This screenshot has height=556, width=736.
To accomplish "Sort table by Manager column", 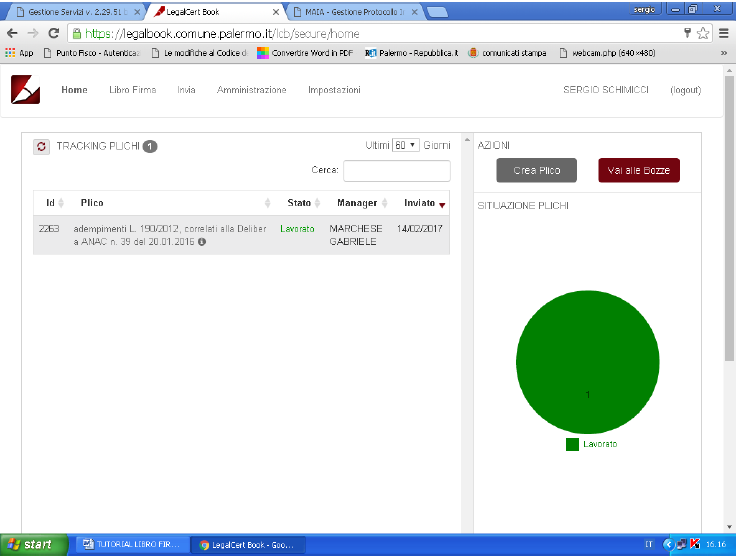I will 362,203.
